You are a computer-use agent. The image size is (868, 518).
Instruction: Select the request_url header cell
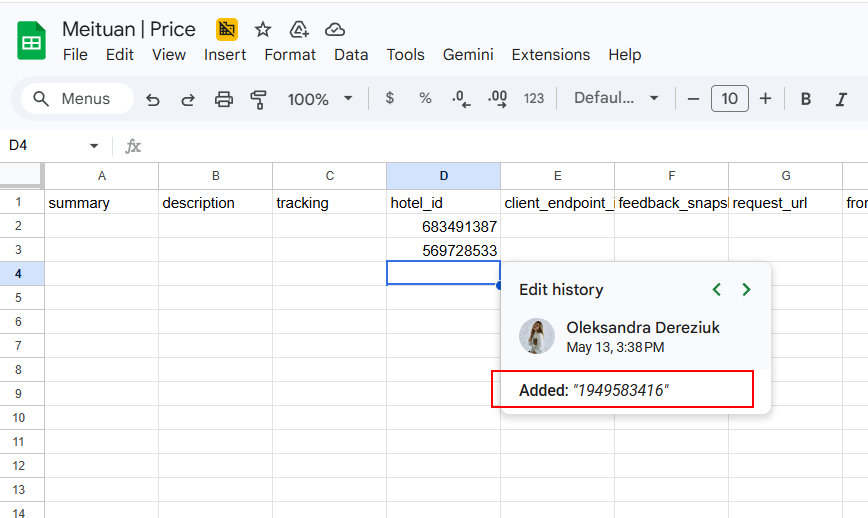click(x=786, y=203)
